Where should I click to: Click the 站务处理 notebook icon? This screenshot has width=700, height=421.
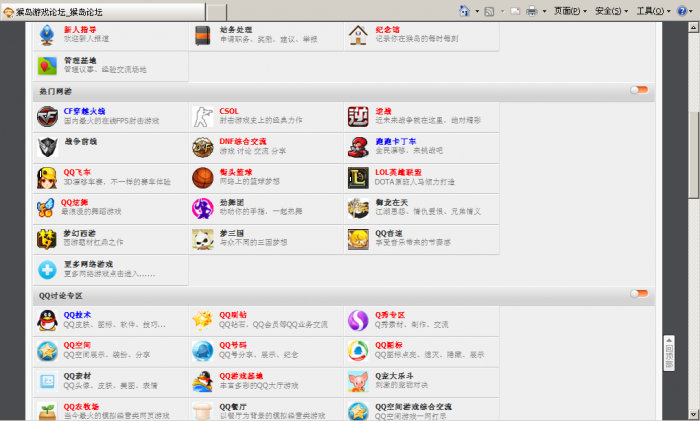[203, 35]
